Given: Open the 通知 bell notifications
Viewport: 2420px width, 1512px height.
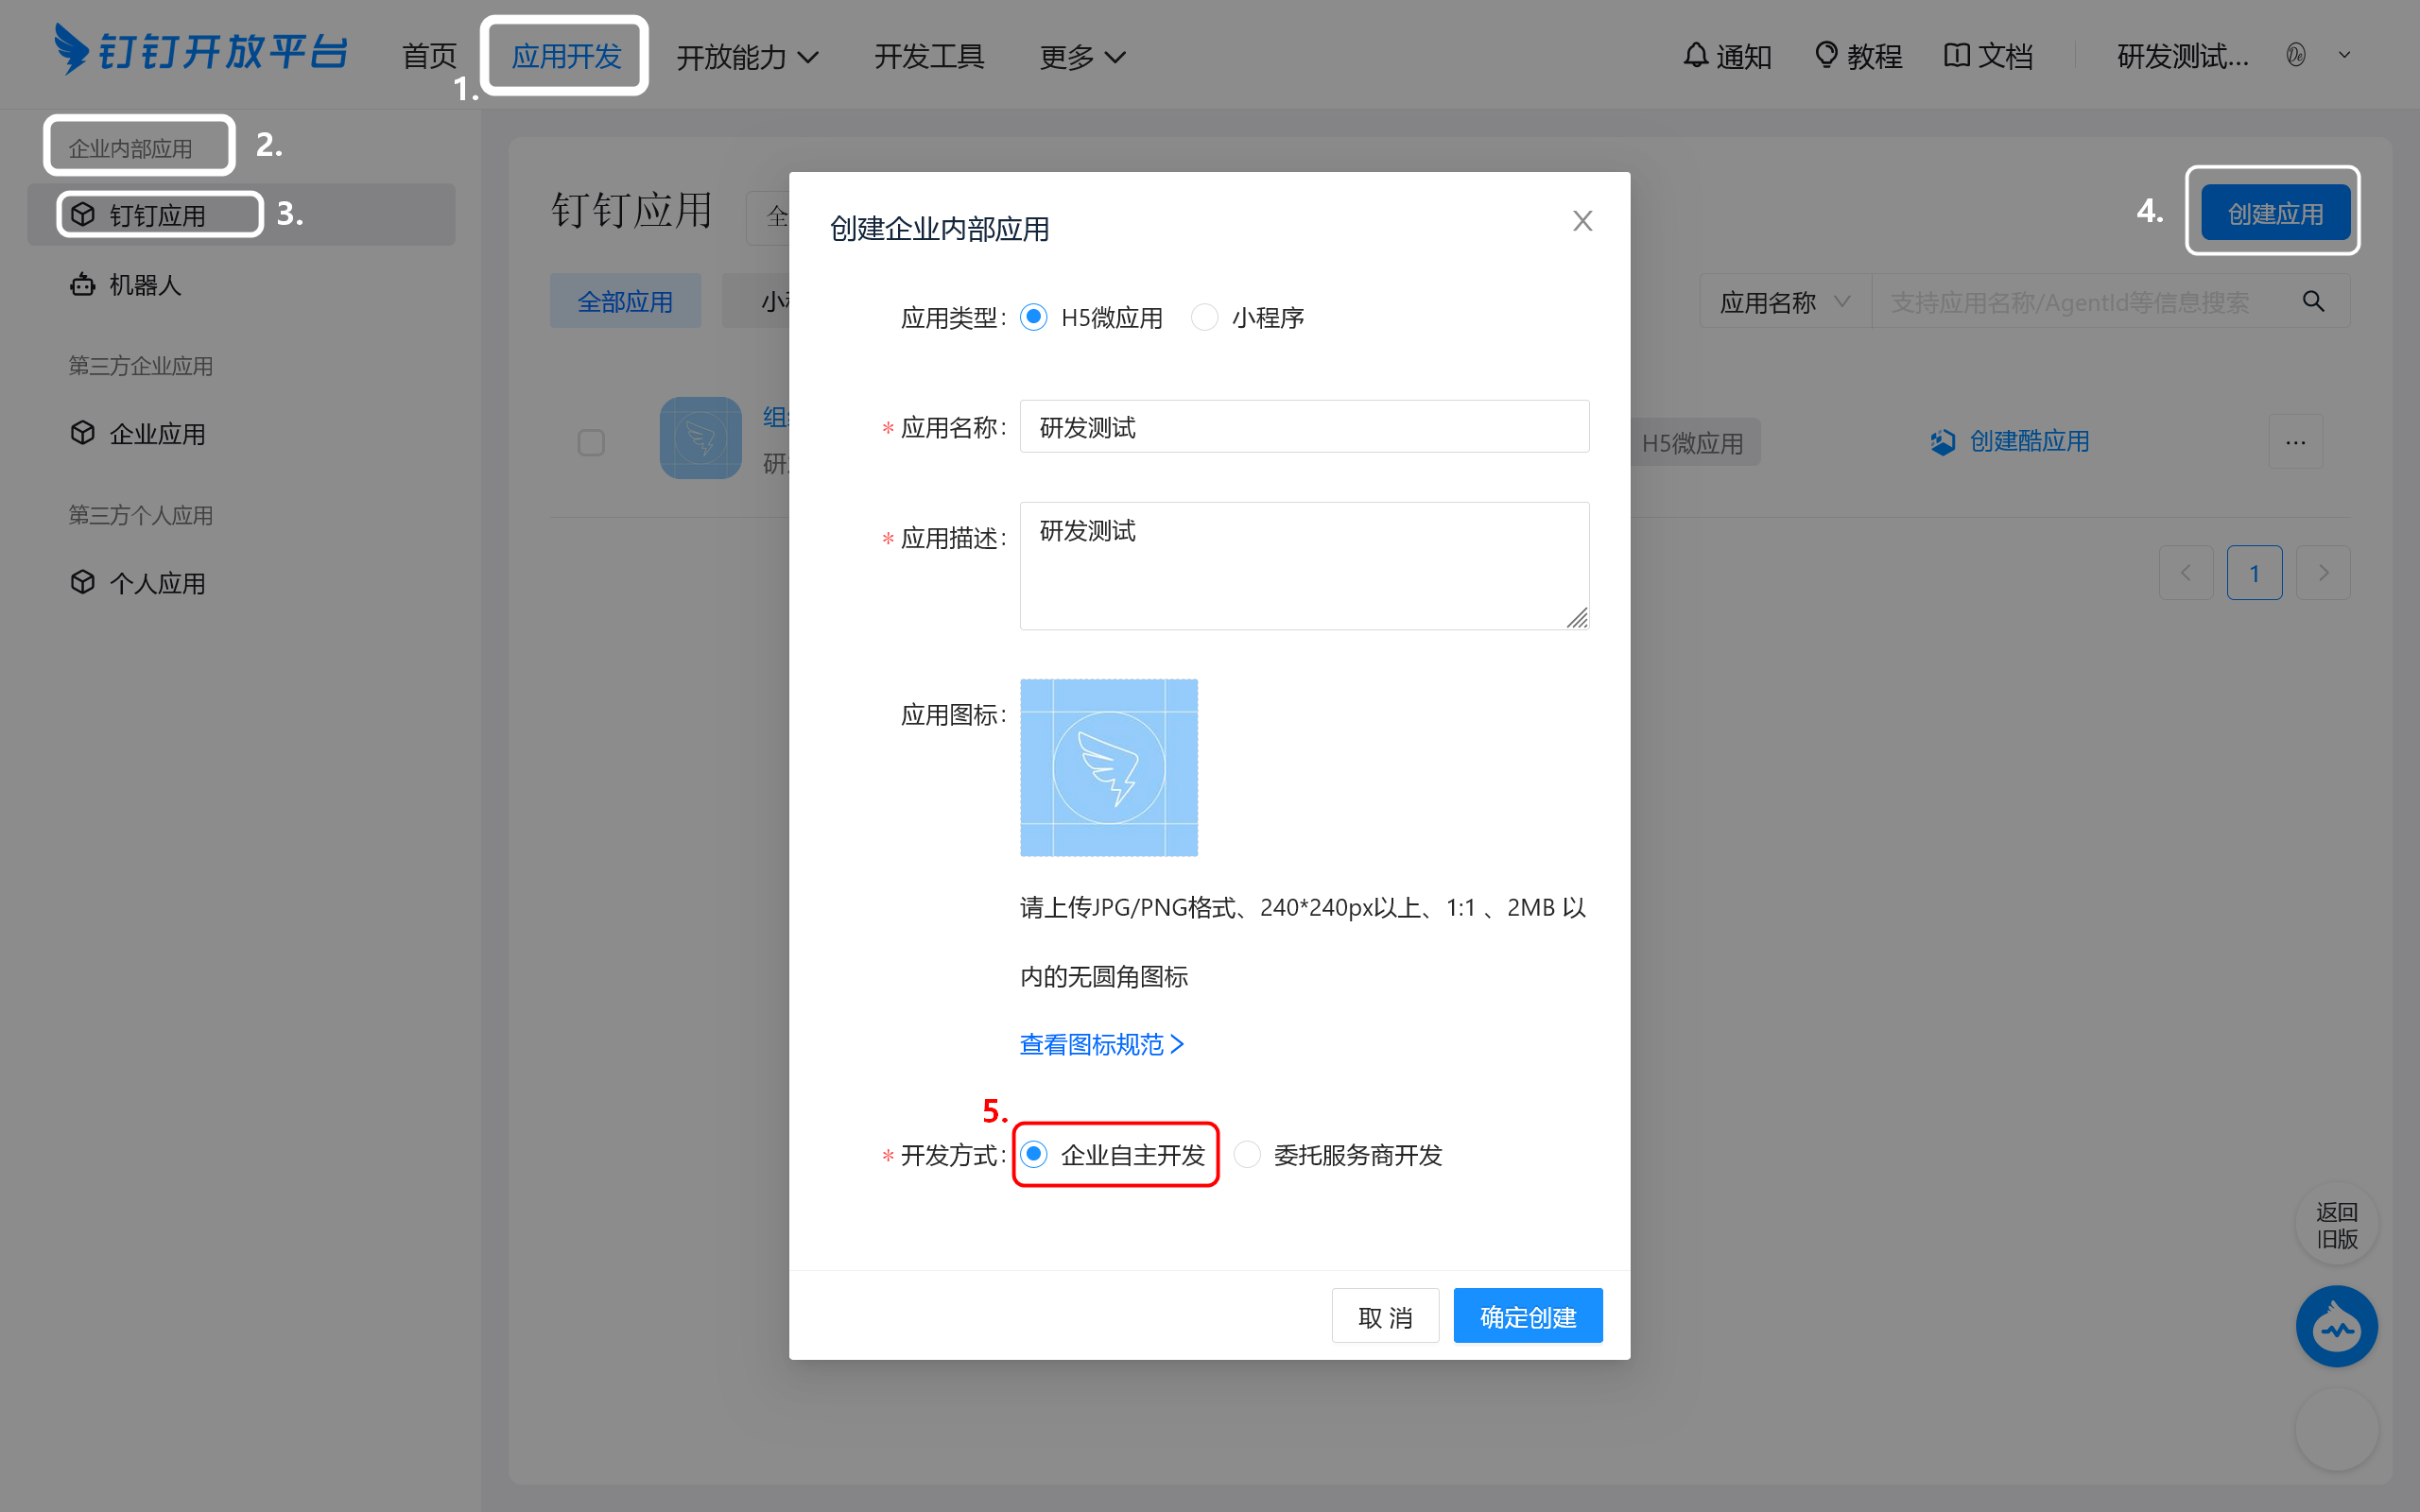Looking at the screenshot, I should (x=1727, y=56).
